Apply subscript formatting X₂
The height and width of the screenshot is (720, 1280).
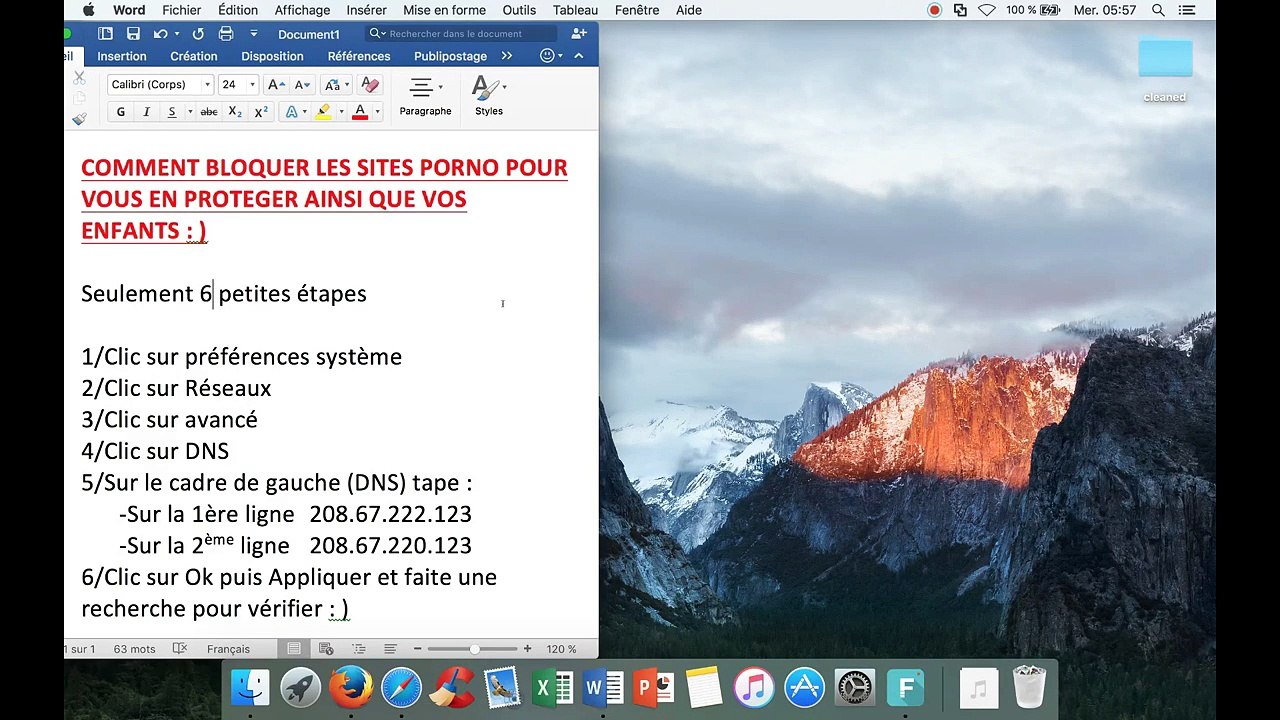click(x=235, y=112)
